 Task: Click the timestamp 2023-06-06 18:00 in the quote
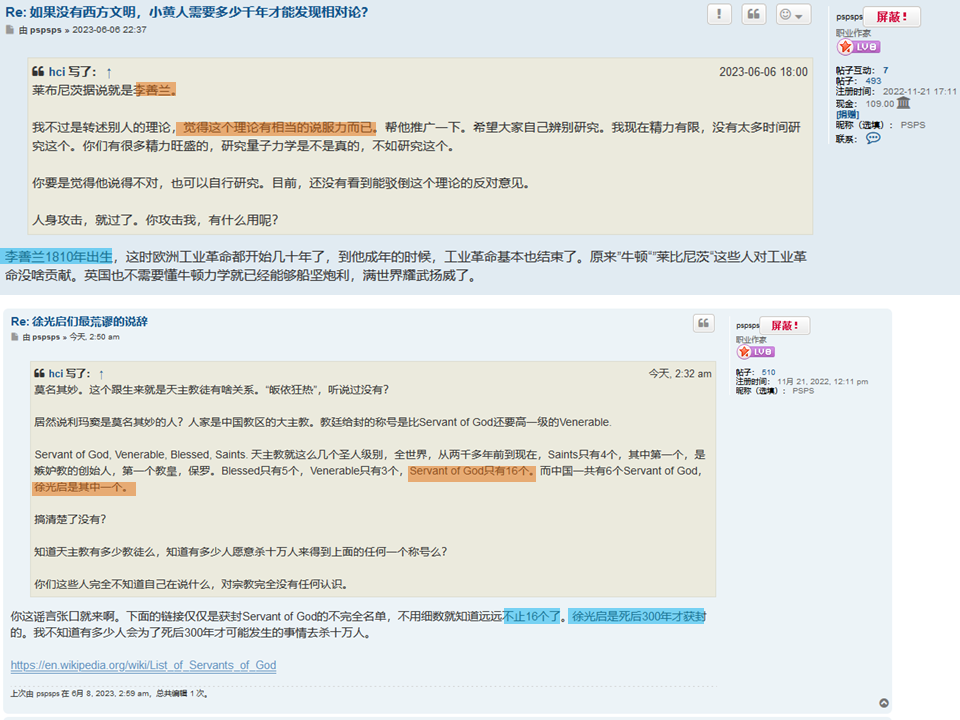coord(763,72)
